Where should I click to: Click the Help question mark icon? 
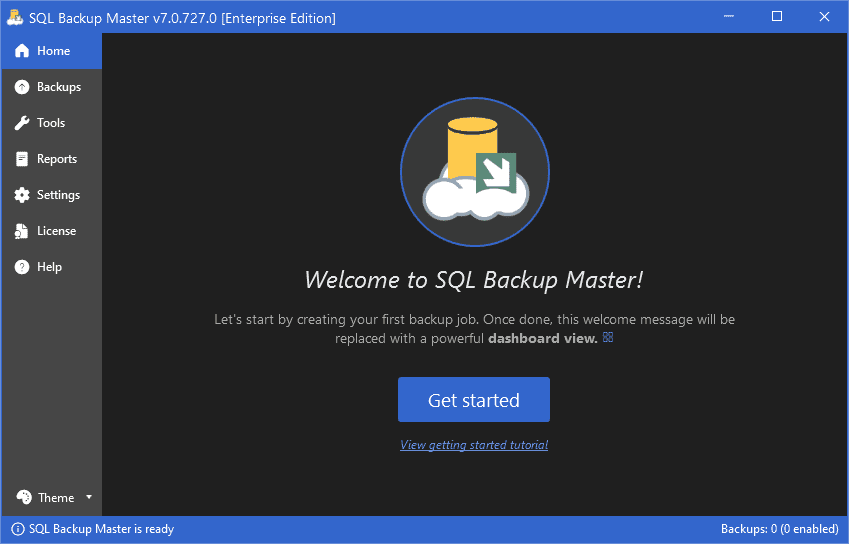pos(22,267)
